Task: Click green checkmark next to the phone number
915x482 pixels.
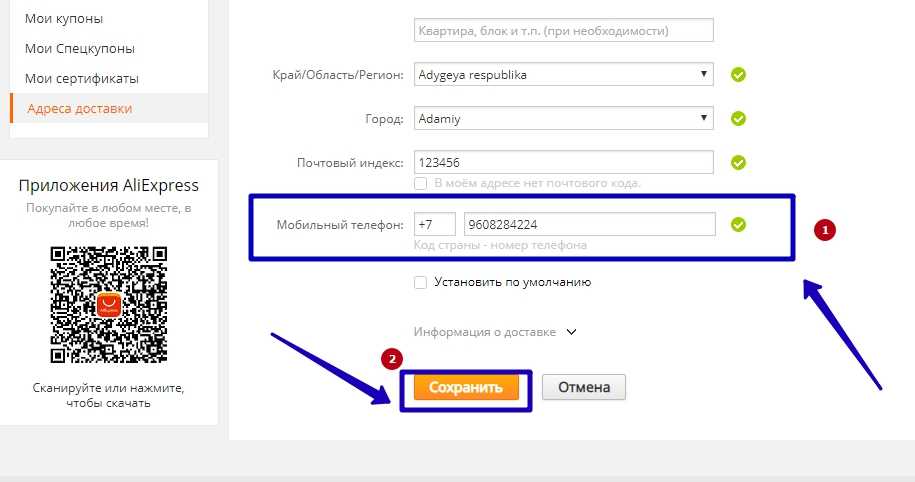Action: point(739,224)
